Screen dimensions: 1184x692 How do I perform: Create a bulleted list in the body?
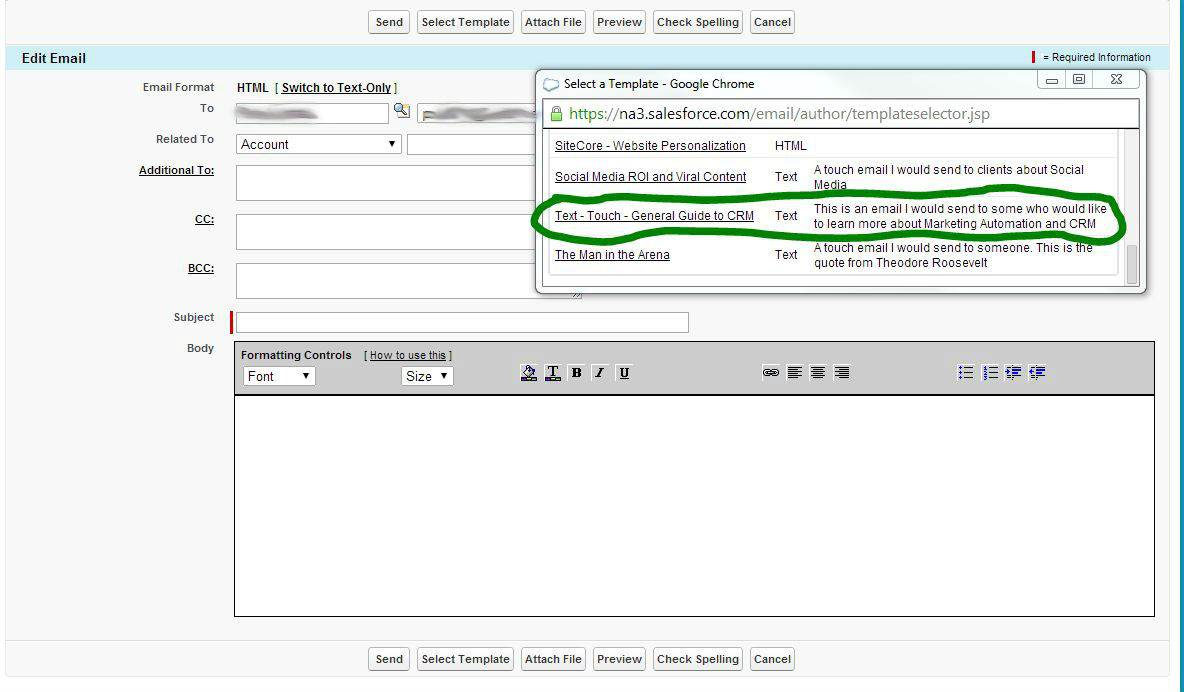965,373
